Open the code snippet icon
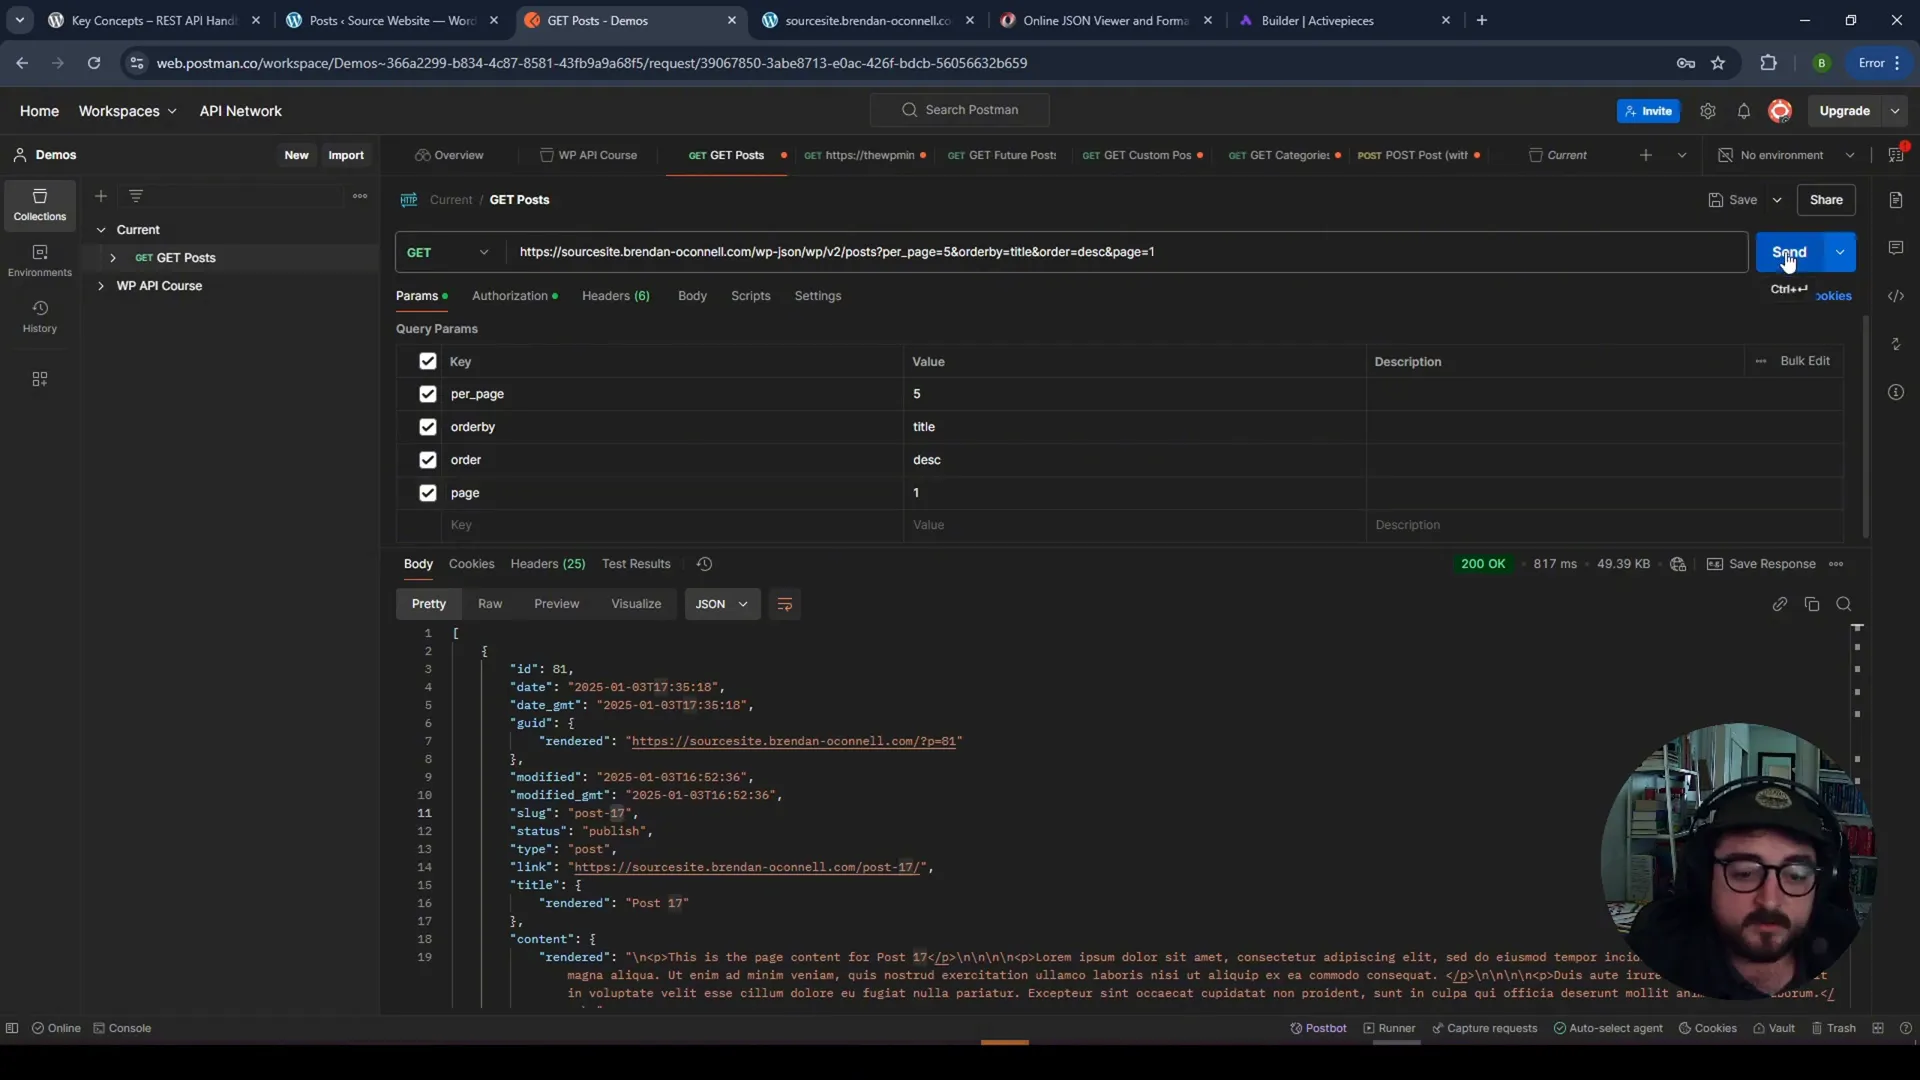The image size is (1920, 1080). click(1896, 296)
